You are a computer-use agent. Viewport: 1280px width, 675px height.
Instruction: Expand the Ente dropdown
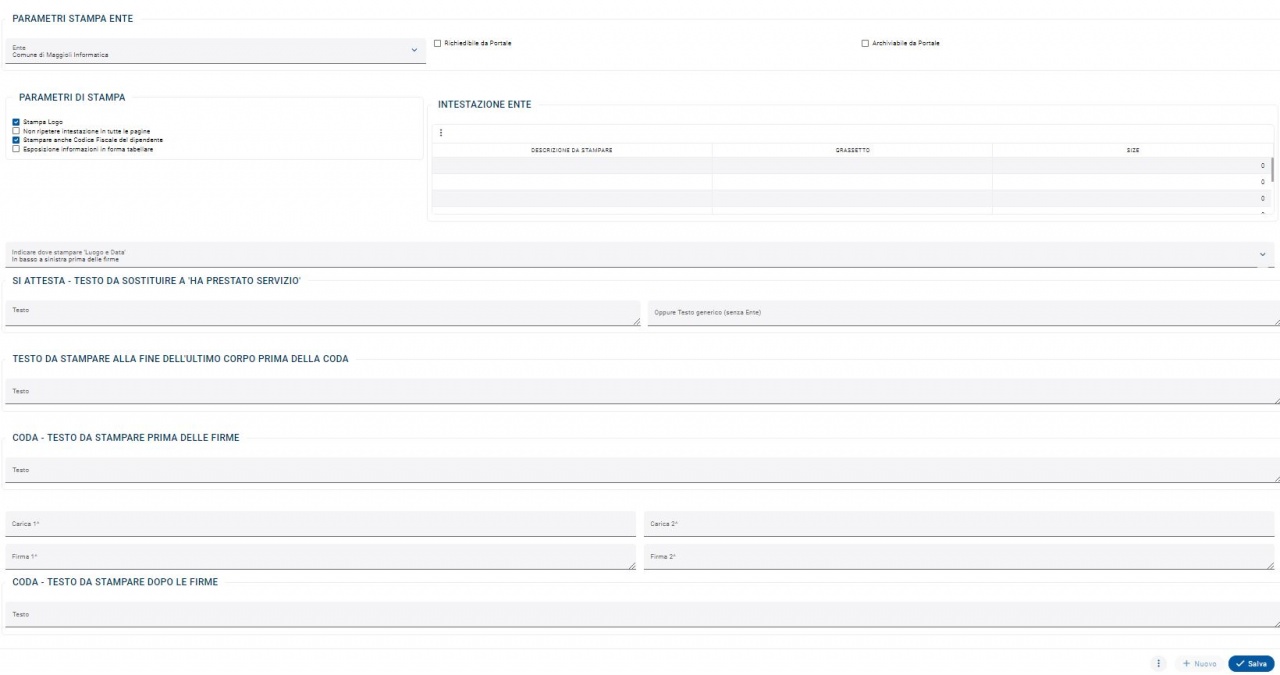(215, 50)
